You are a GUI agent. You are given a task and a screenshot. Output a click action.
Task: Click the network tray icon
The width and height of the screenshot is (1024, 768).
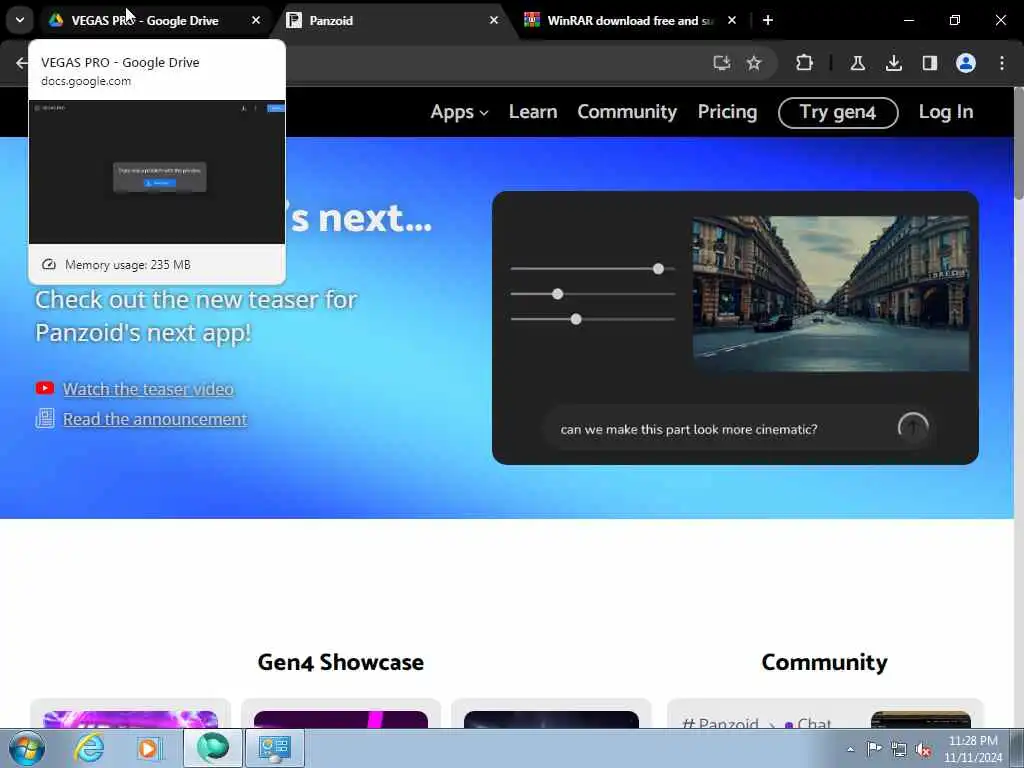coord(899,749)
